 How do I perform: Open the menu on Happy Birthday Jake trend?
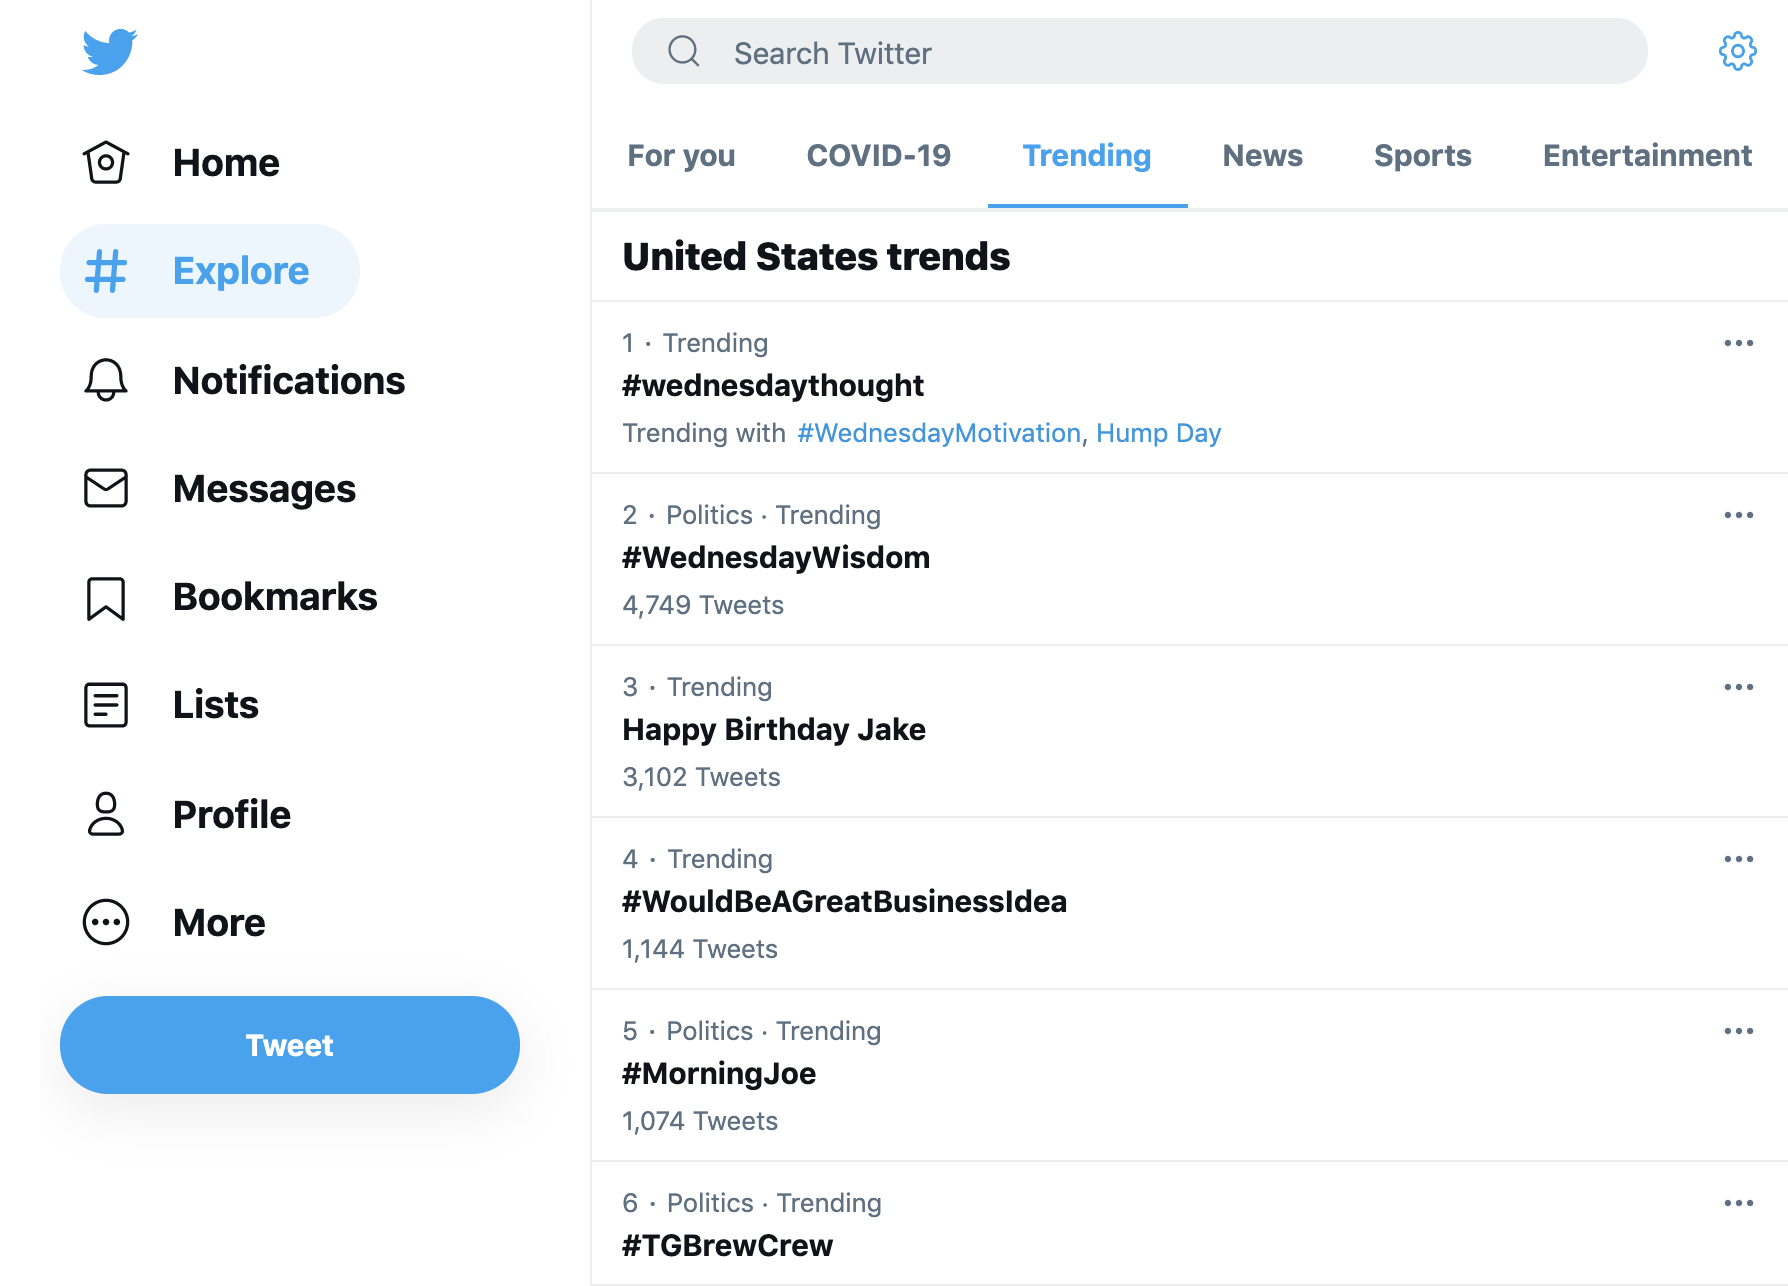(x=1740, y=687)
